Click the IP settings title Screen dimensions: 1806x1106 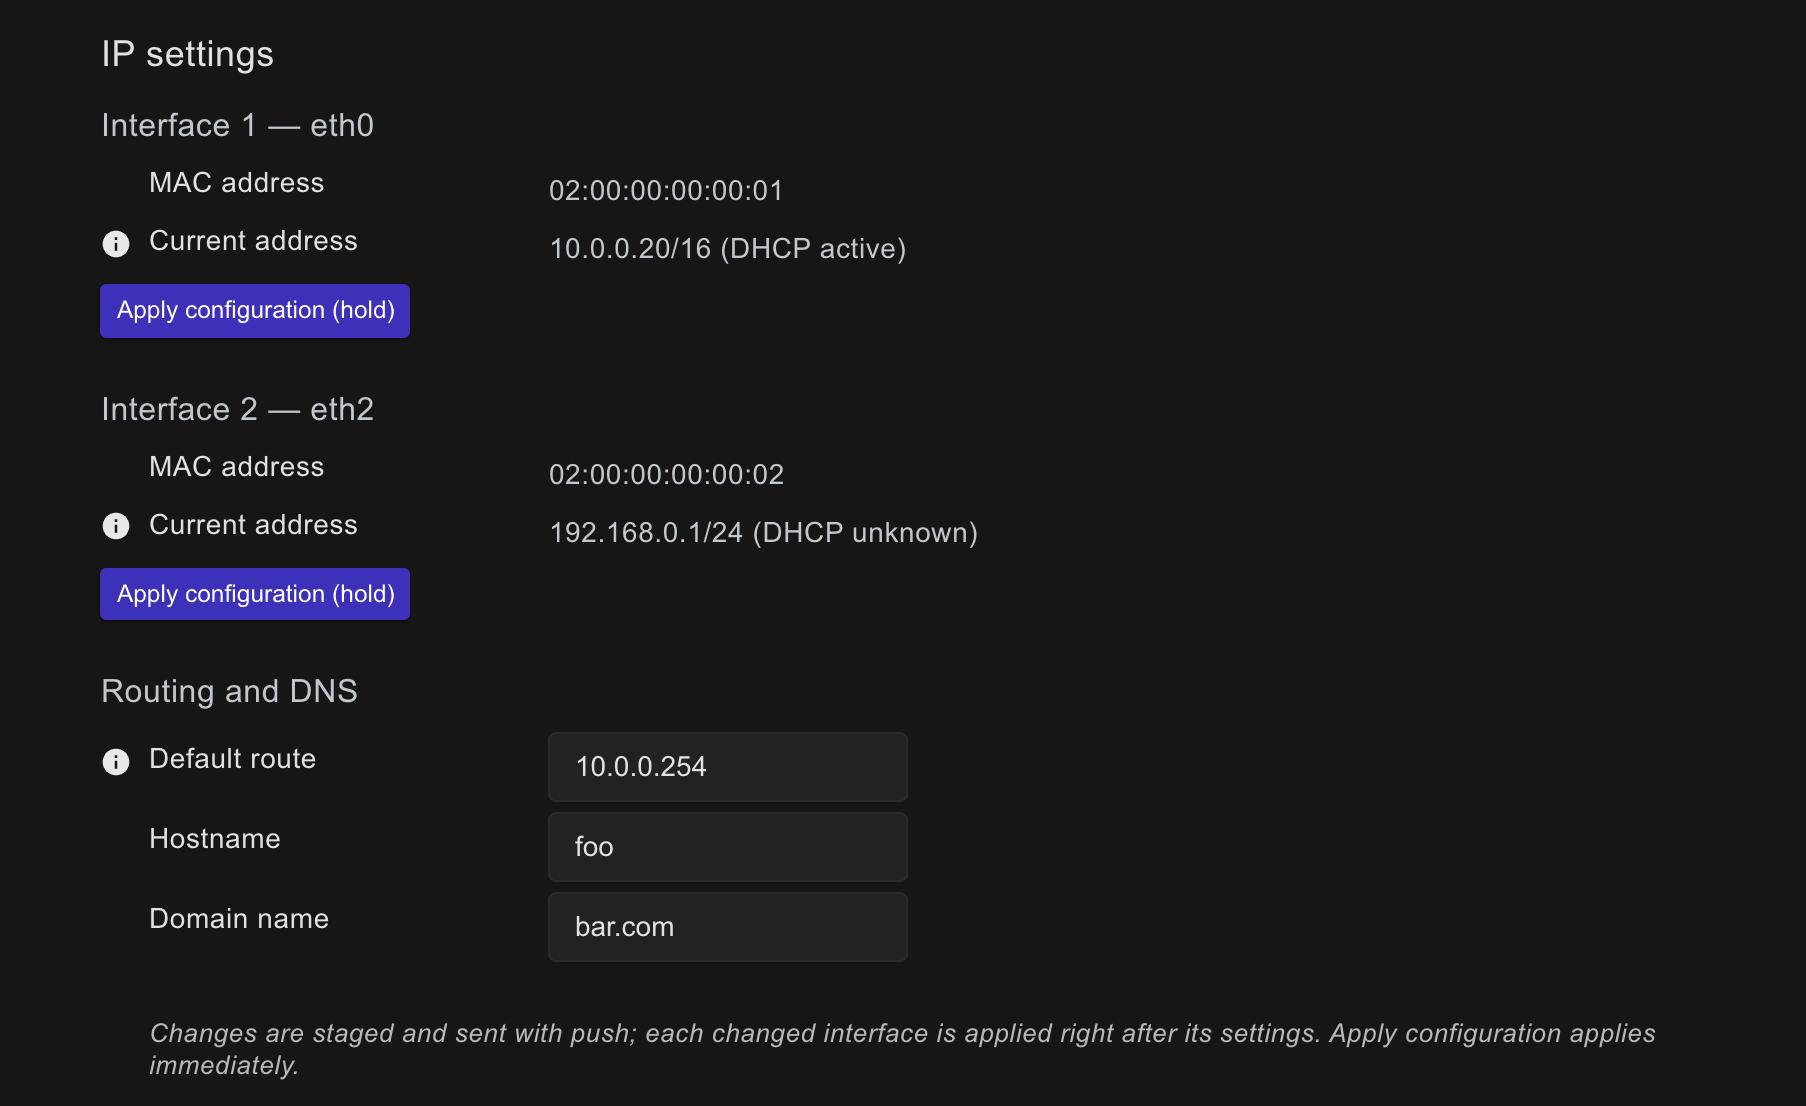tap(188, 54)
